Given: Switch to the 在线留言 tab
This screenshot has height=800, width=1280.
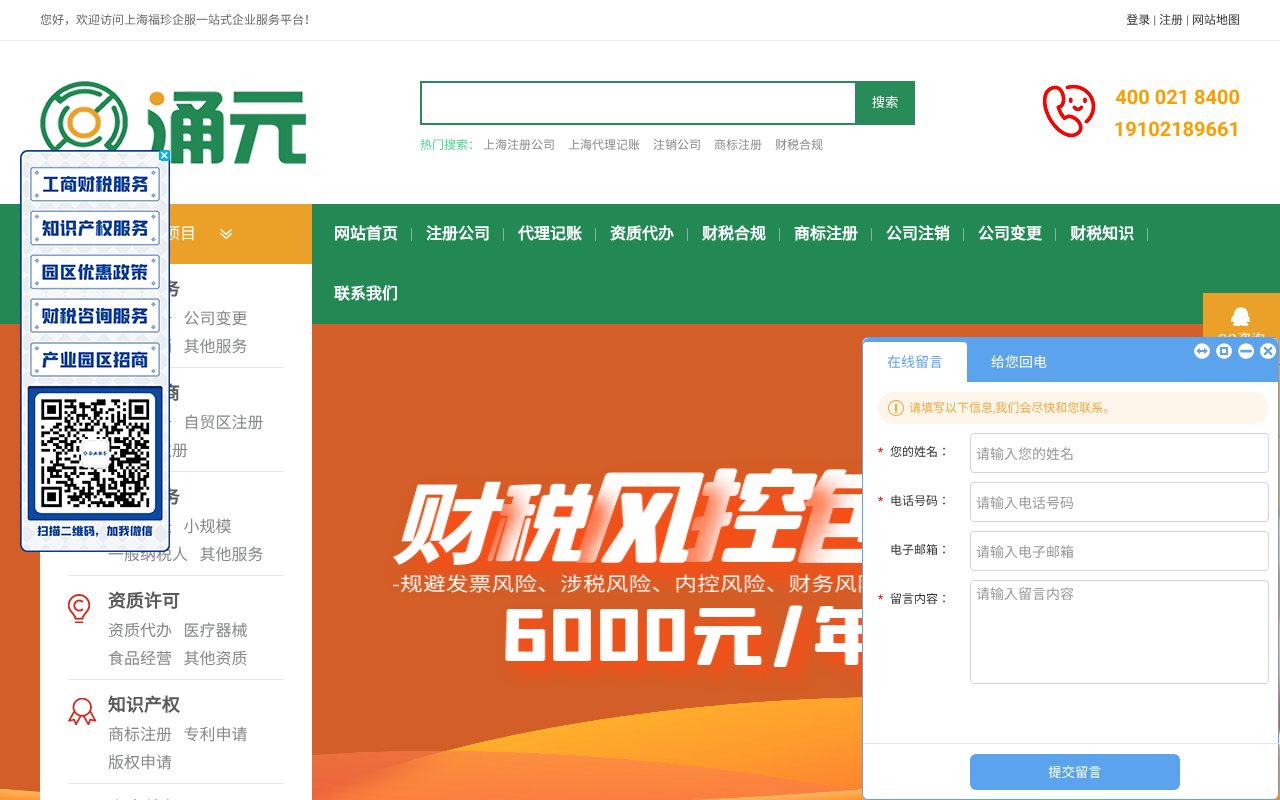Looking at the screenshot, I should (916, 362).
